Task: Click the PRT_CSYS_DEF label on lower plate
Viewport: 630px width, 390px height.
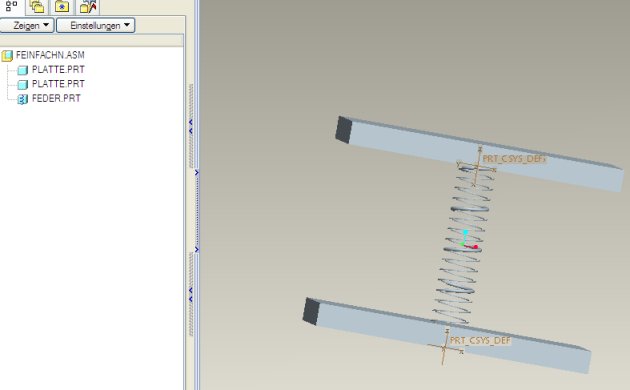Action: pos(480,341)
